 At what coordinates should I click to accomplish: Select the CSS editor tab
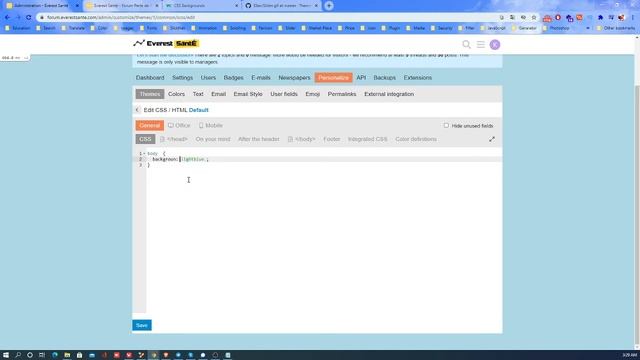point(145,139)
